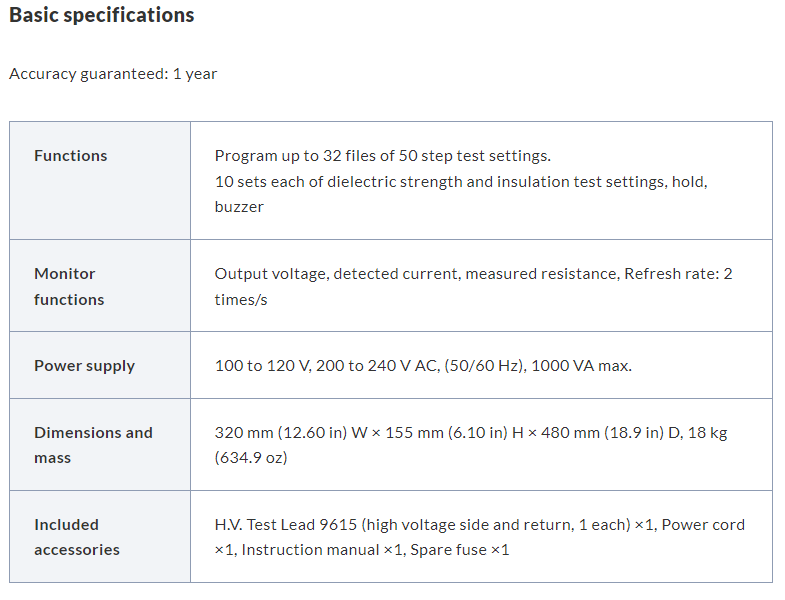Click the "Dimensions and mass" row label
The image size is (785, 600).
(93, 445)
